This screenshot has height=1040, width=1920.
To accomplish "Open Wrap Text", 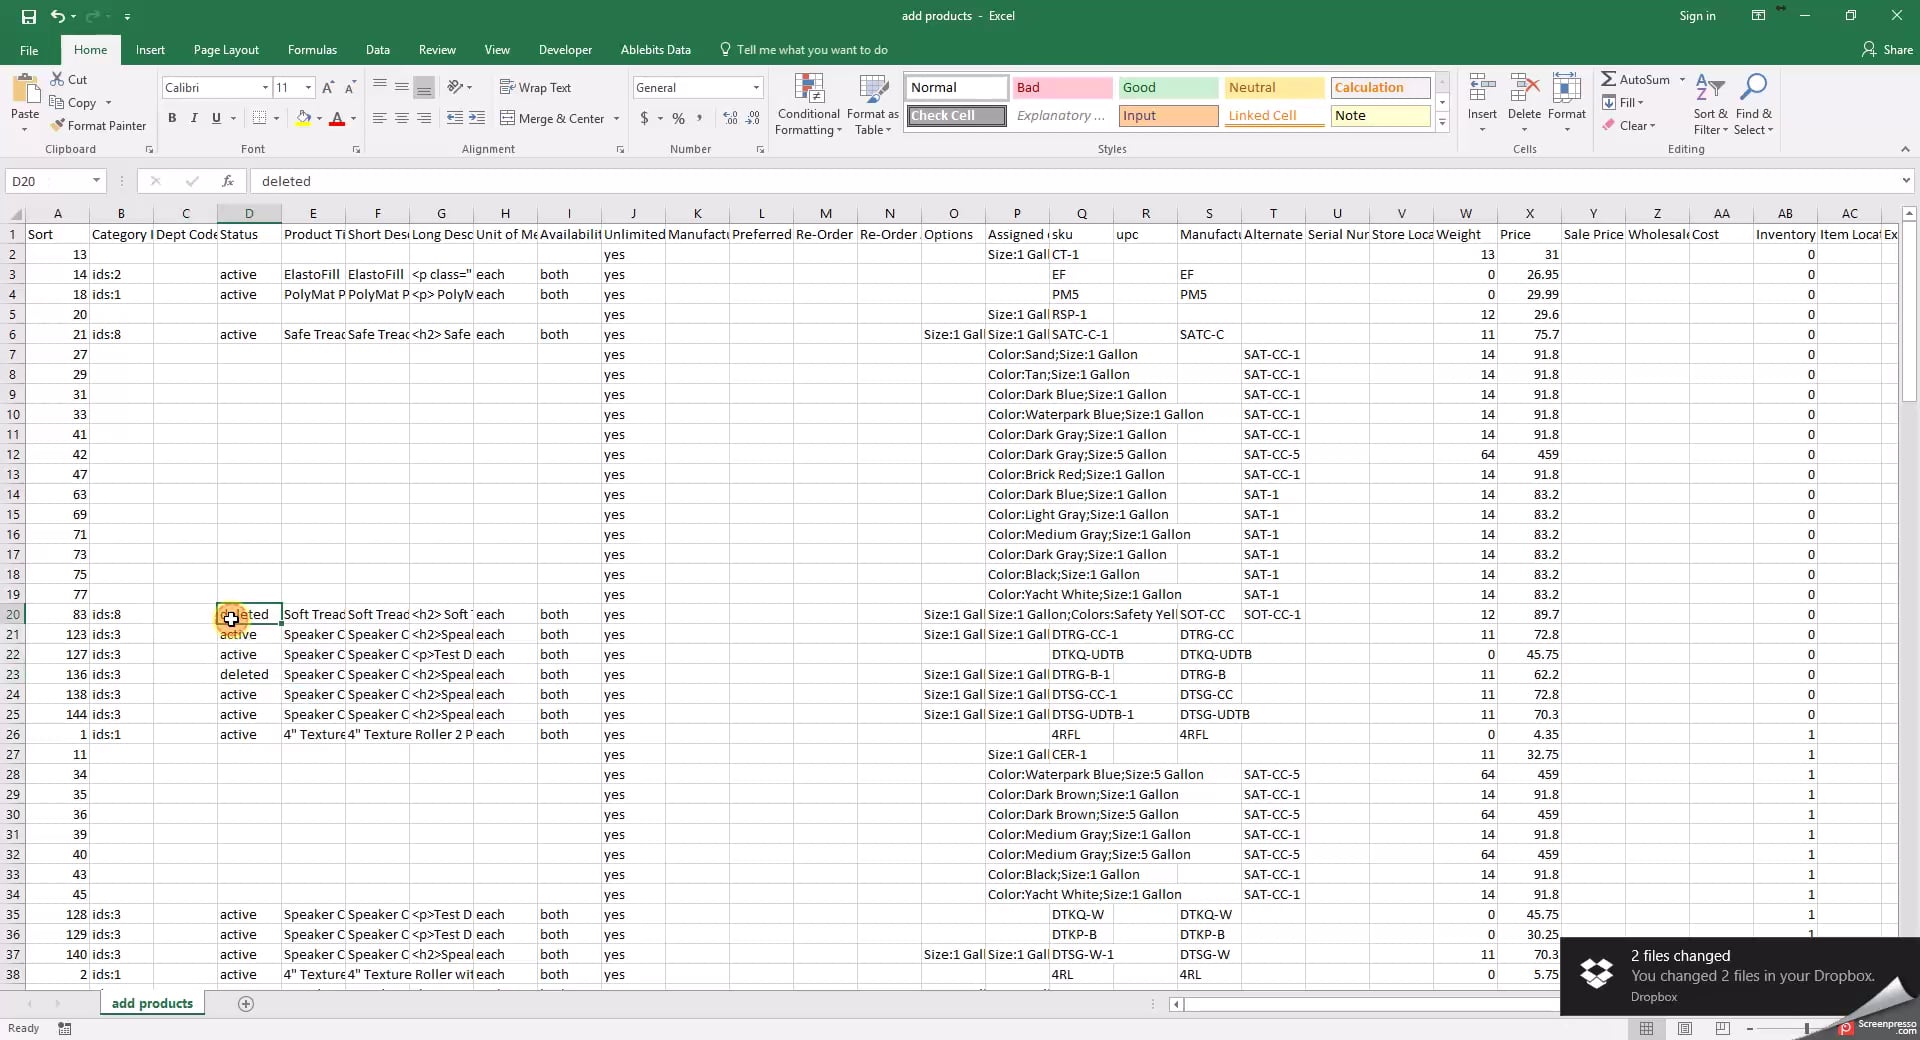I will (536, 87).
